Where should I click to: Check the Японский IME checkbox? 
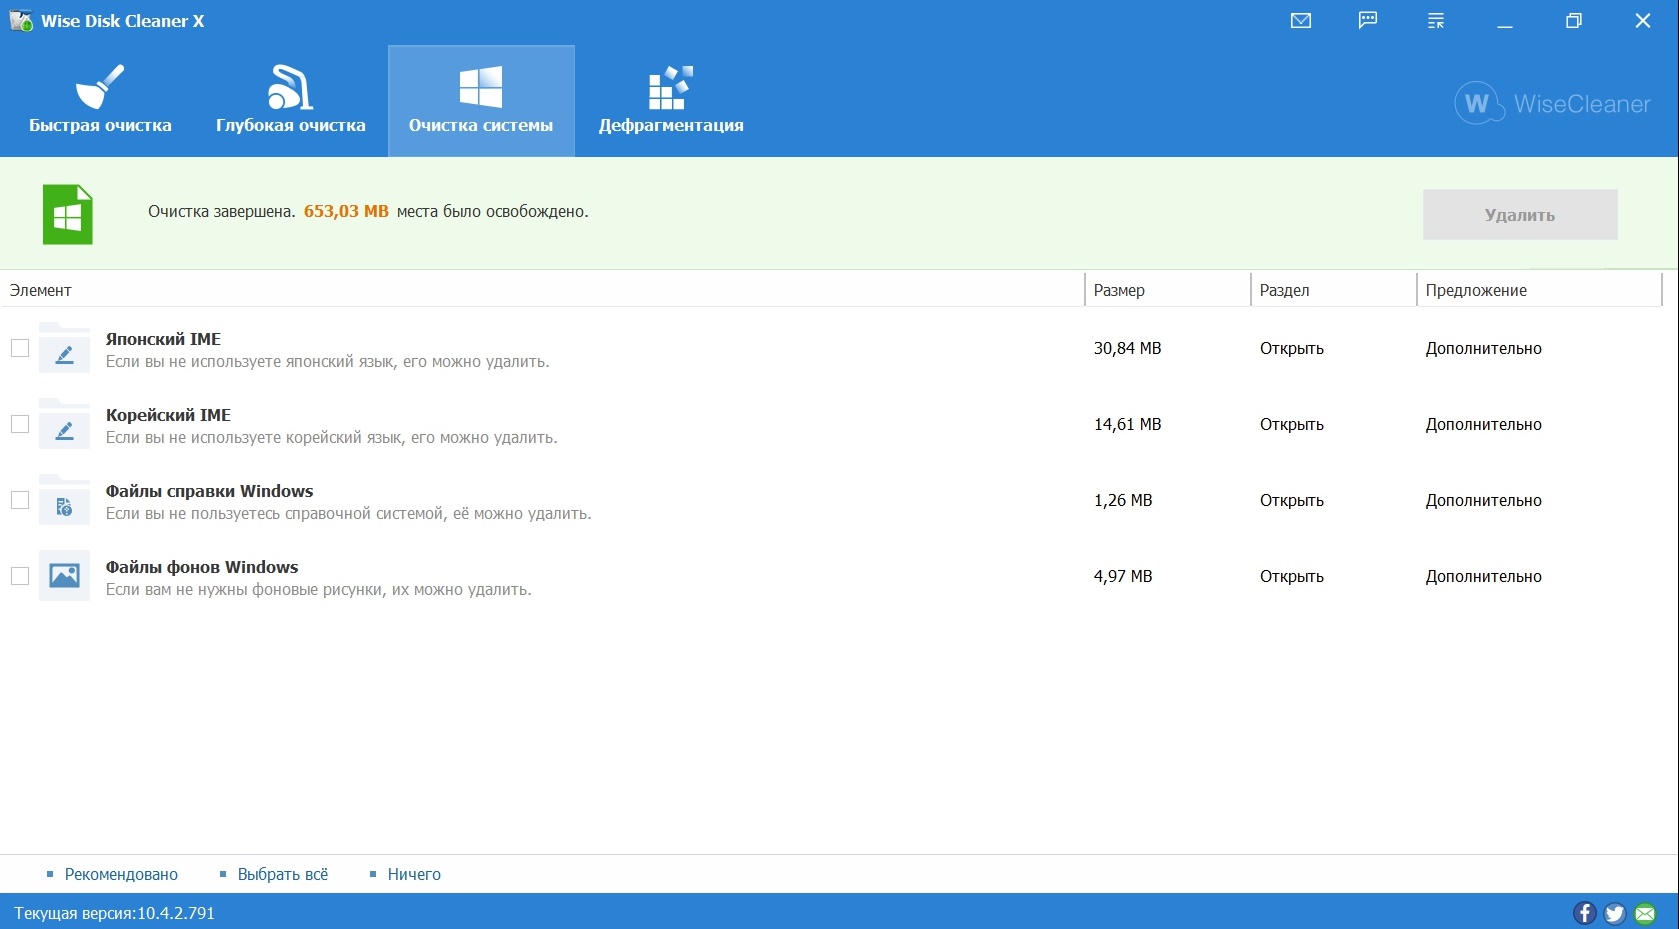(20, 348)
